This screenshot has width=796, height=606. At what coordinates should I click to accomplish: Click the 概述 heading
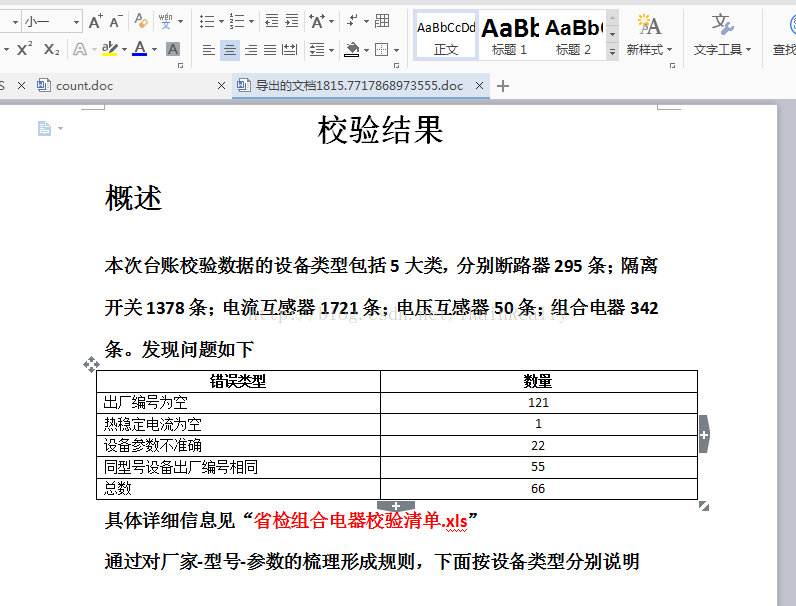click(x=134, y=197)
